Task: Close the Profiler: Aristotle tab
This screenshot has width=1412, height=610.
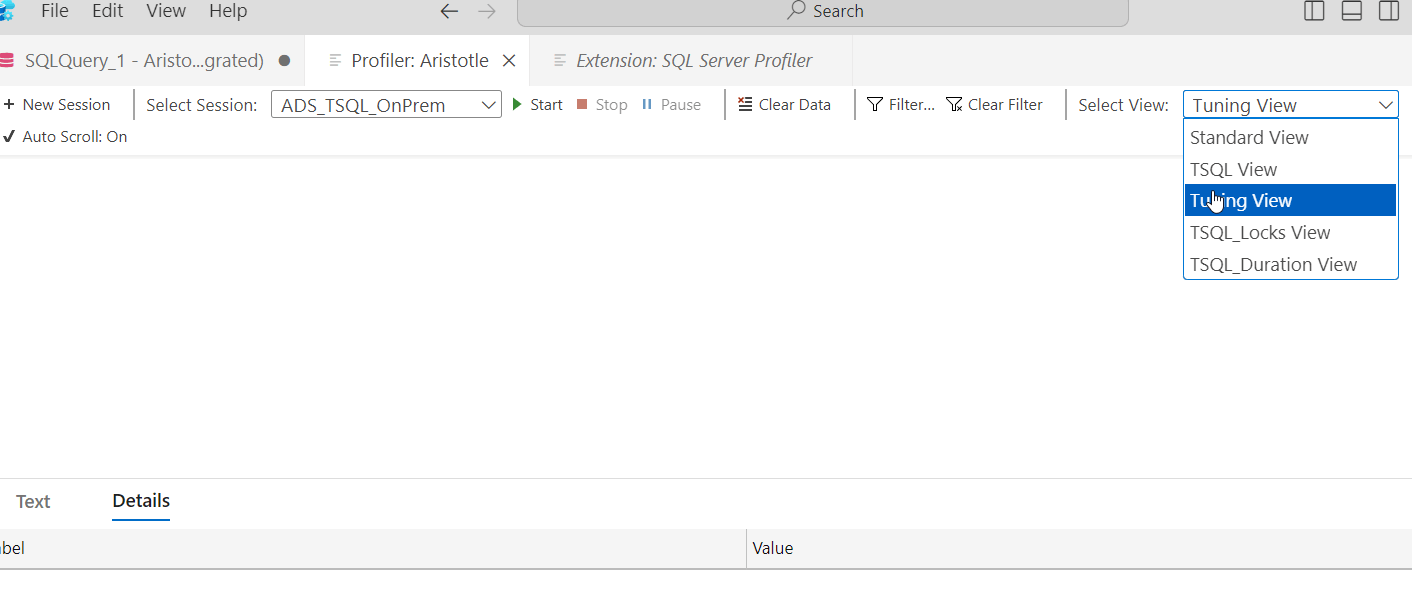Action: pyautogui.click(x=508, y=61)
